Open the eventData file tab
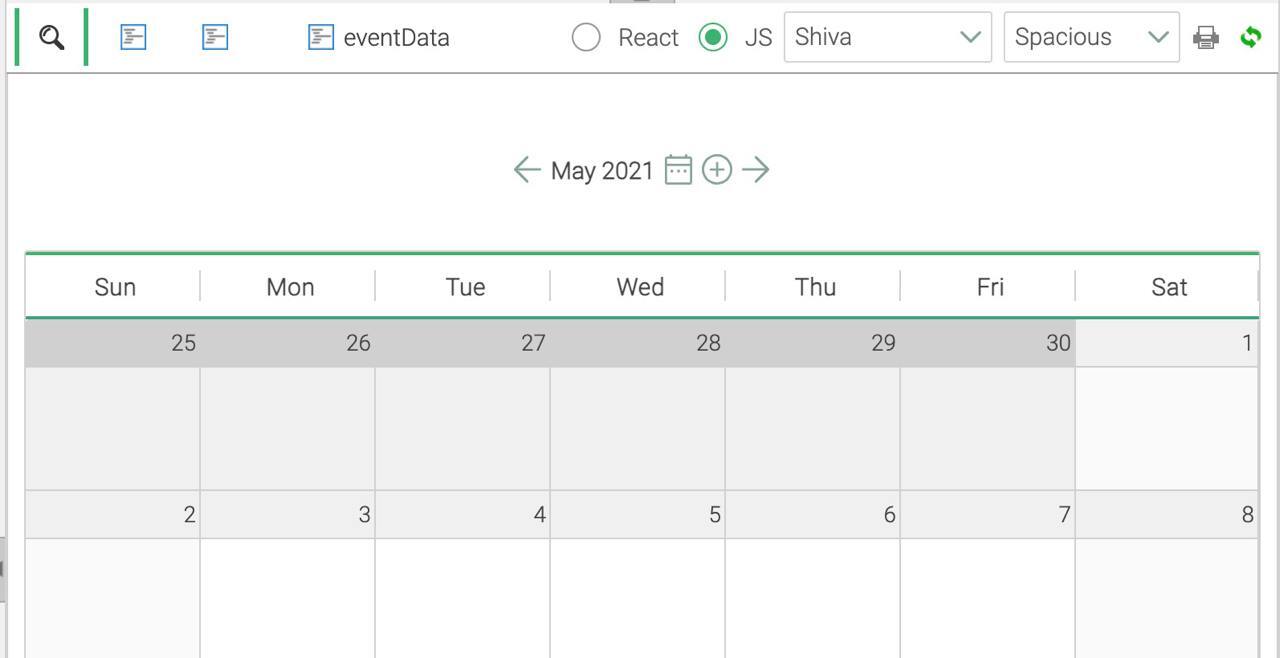1280x658 pixels. point(378,38)
